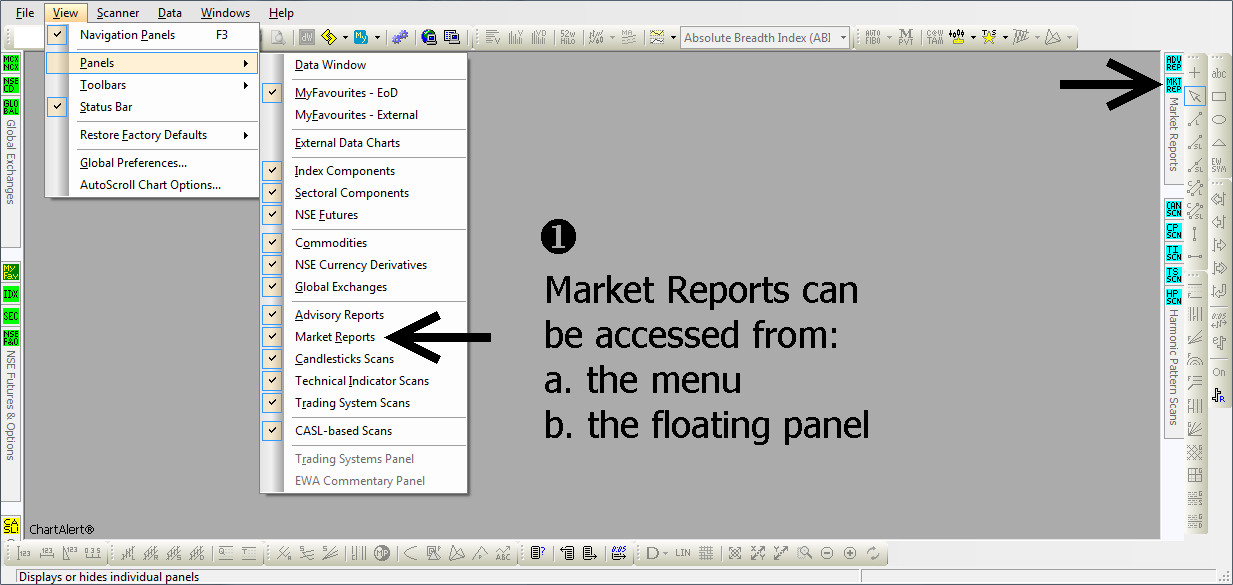Open the HP SCN harmonic pattern icon
The height and width of the screenshot is (585, 1233).
tap(1174, 296)
